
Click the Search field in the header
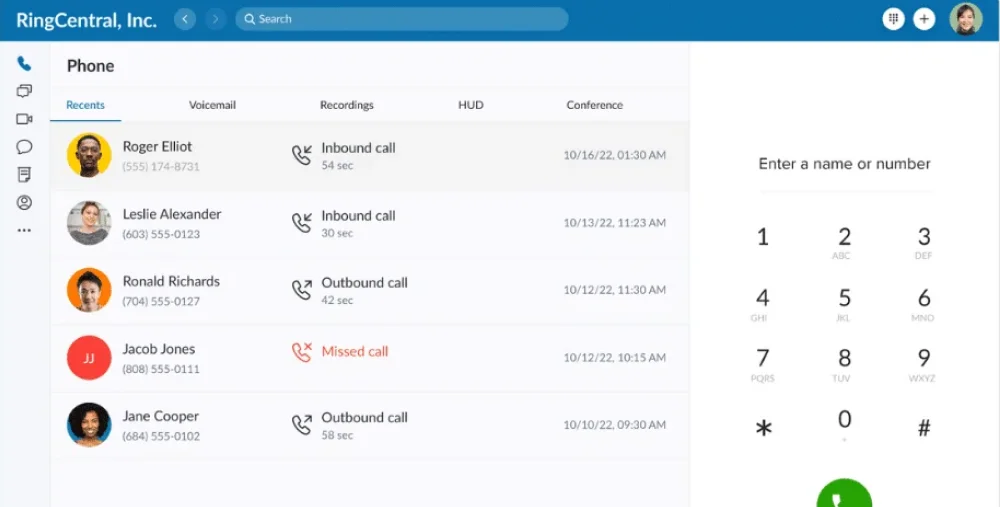(402, 19)
